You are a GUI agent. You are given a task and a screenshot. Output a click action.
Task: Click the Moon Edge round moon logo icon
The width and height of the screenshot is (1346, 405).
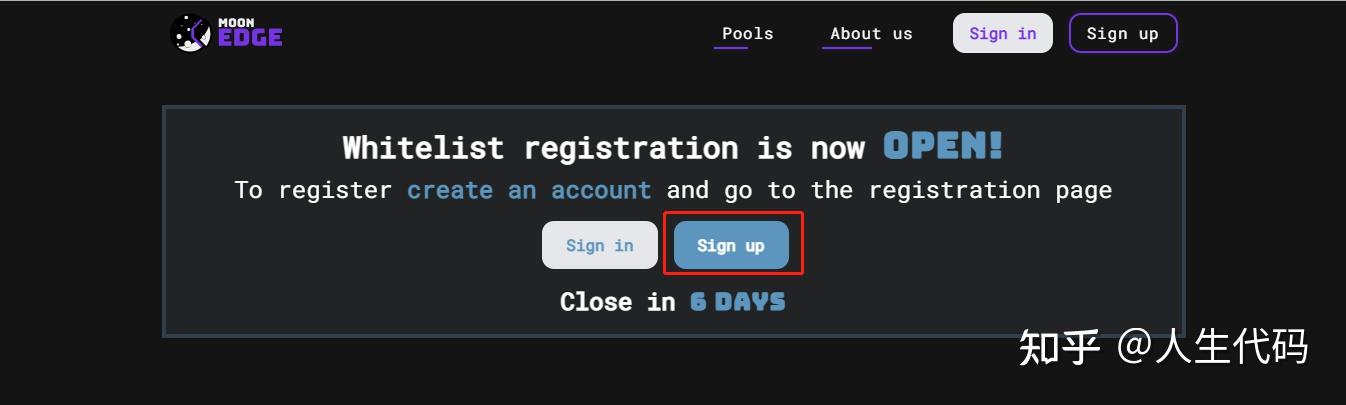coord(190,33)
